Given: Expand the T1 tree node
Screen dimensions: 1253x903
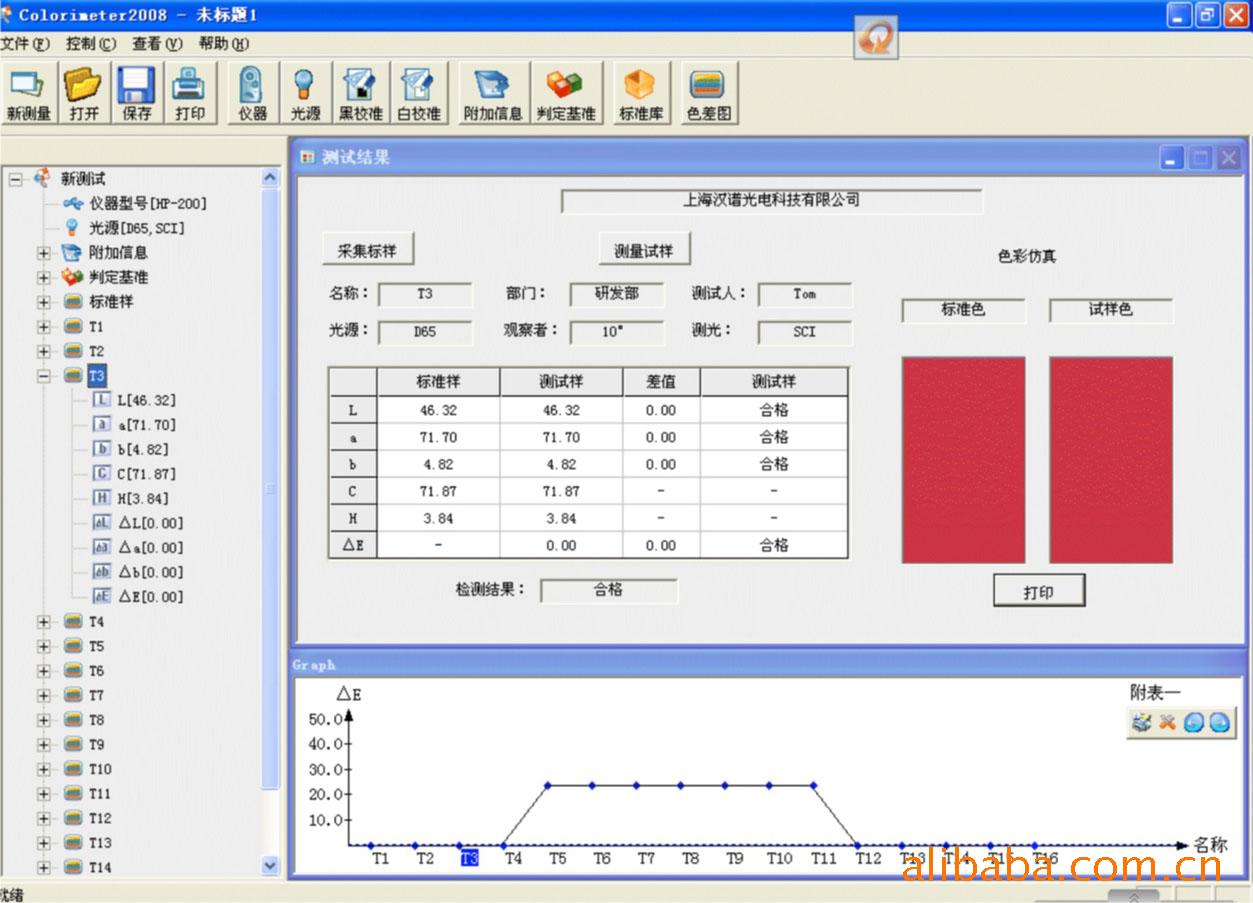Looking at the screenshot, I should point(43,326).
